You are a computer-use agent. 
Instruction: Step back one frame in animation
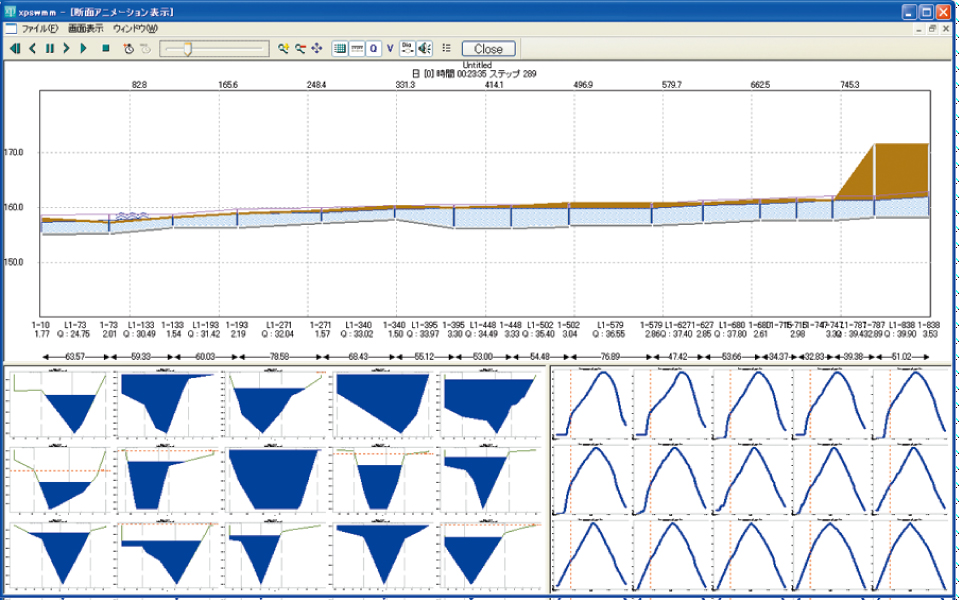point(32,48)
